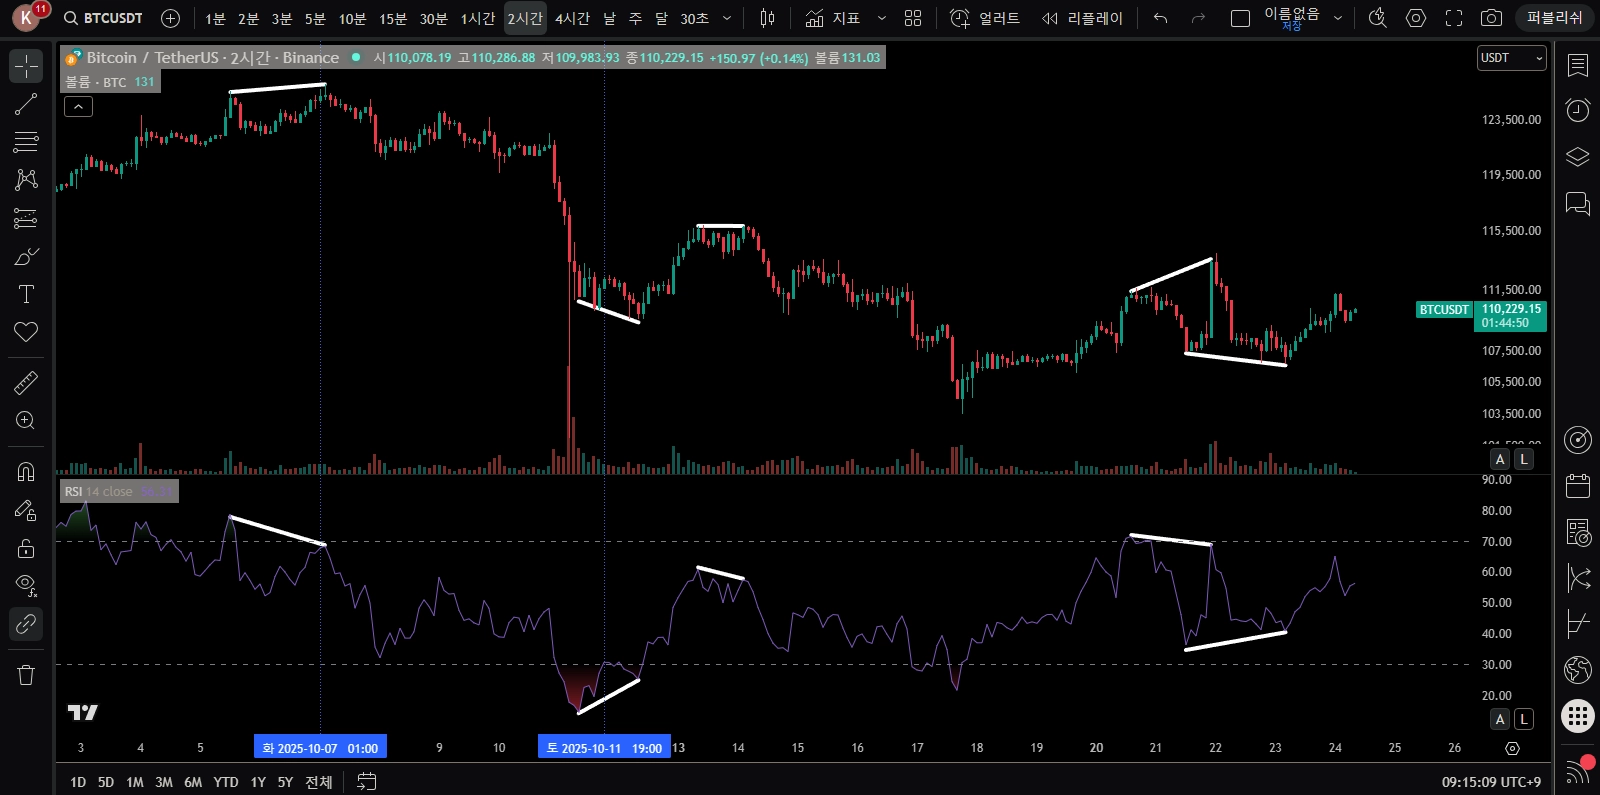This screenshot has height=795, width=1600.
Task: Open the chat bubbles panel
Action: (1578, 204)
